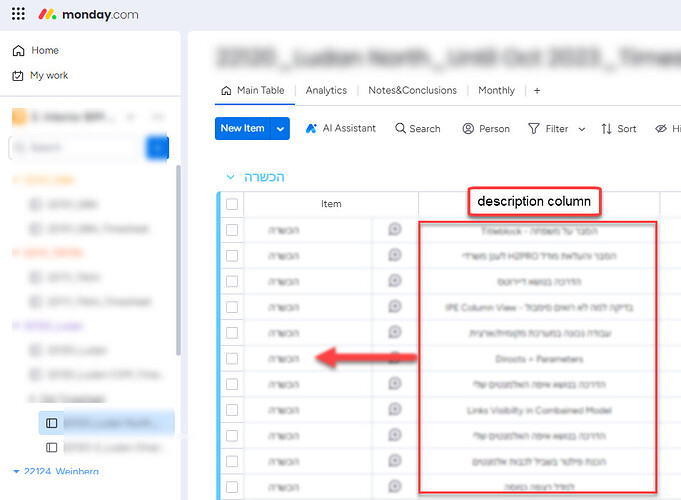This screenshot has width=681, height=500.
Task: Expand the 22124_Weinberg folder arrow
Action: [17, 471]
